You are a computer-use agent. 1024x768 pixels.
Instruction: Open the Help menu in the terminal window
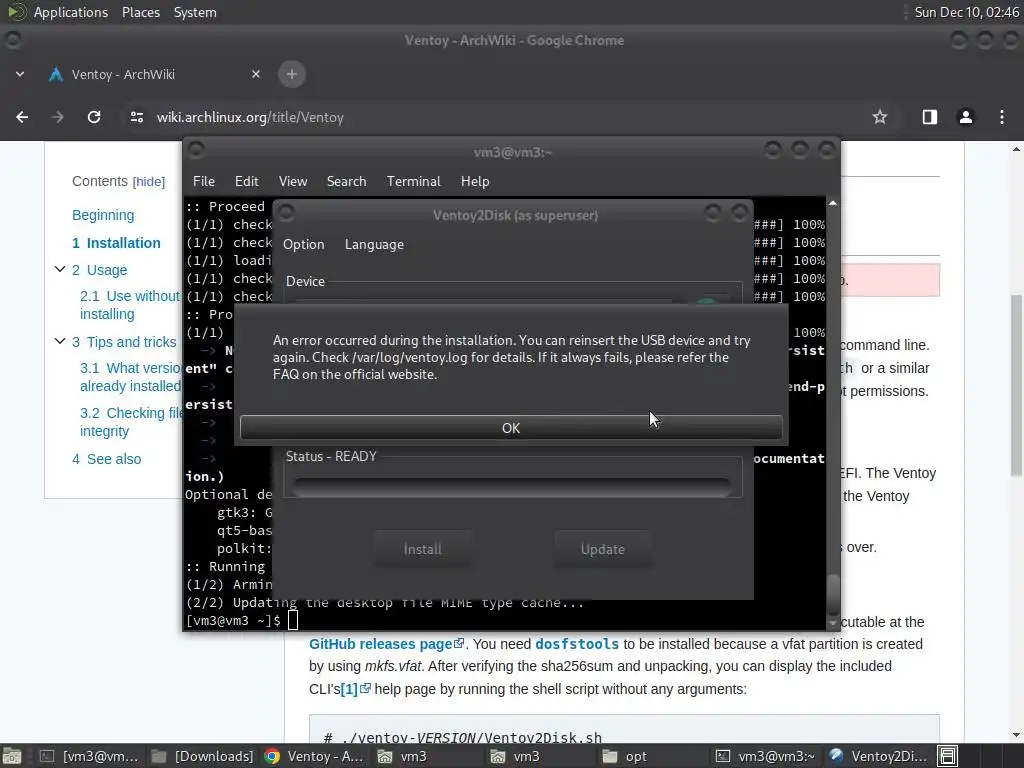click(475, 181)
